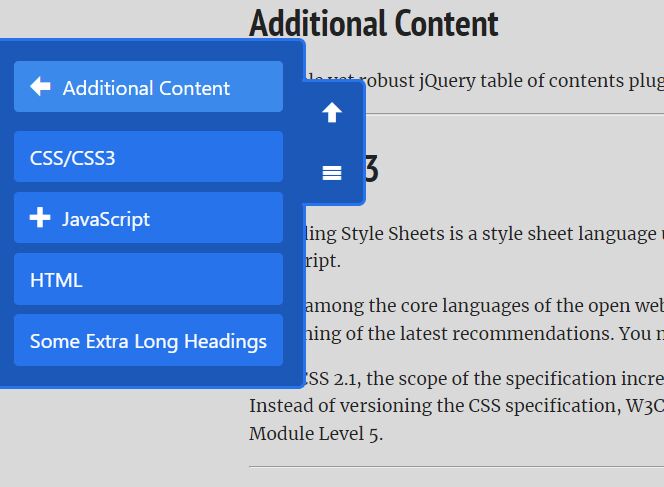664x487 pixels.
Task: Toggle the table of contents list icon
Action: (x=332, y=173)
